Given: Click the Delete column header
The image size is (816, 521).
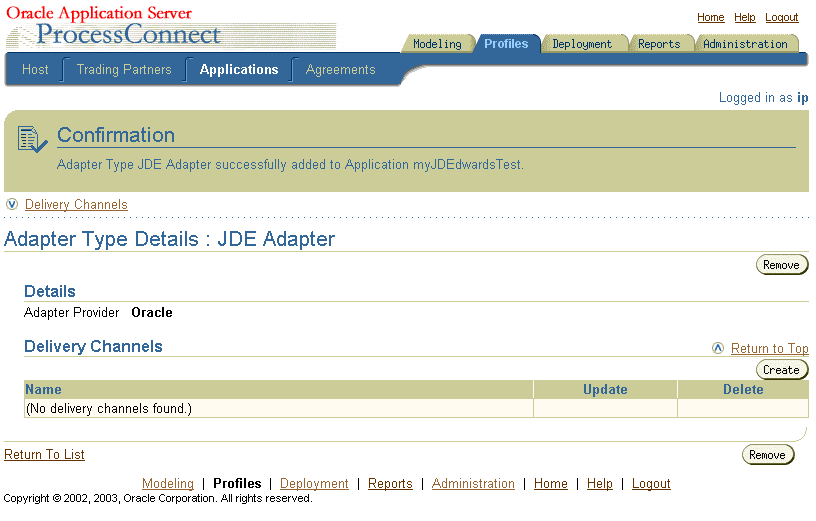Looking at the screenshot, I should pos(743,389).
